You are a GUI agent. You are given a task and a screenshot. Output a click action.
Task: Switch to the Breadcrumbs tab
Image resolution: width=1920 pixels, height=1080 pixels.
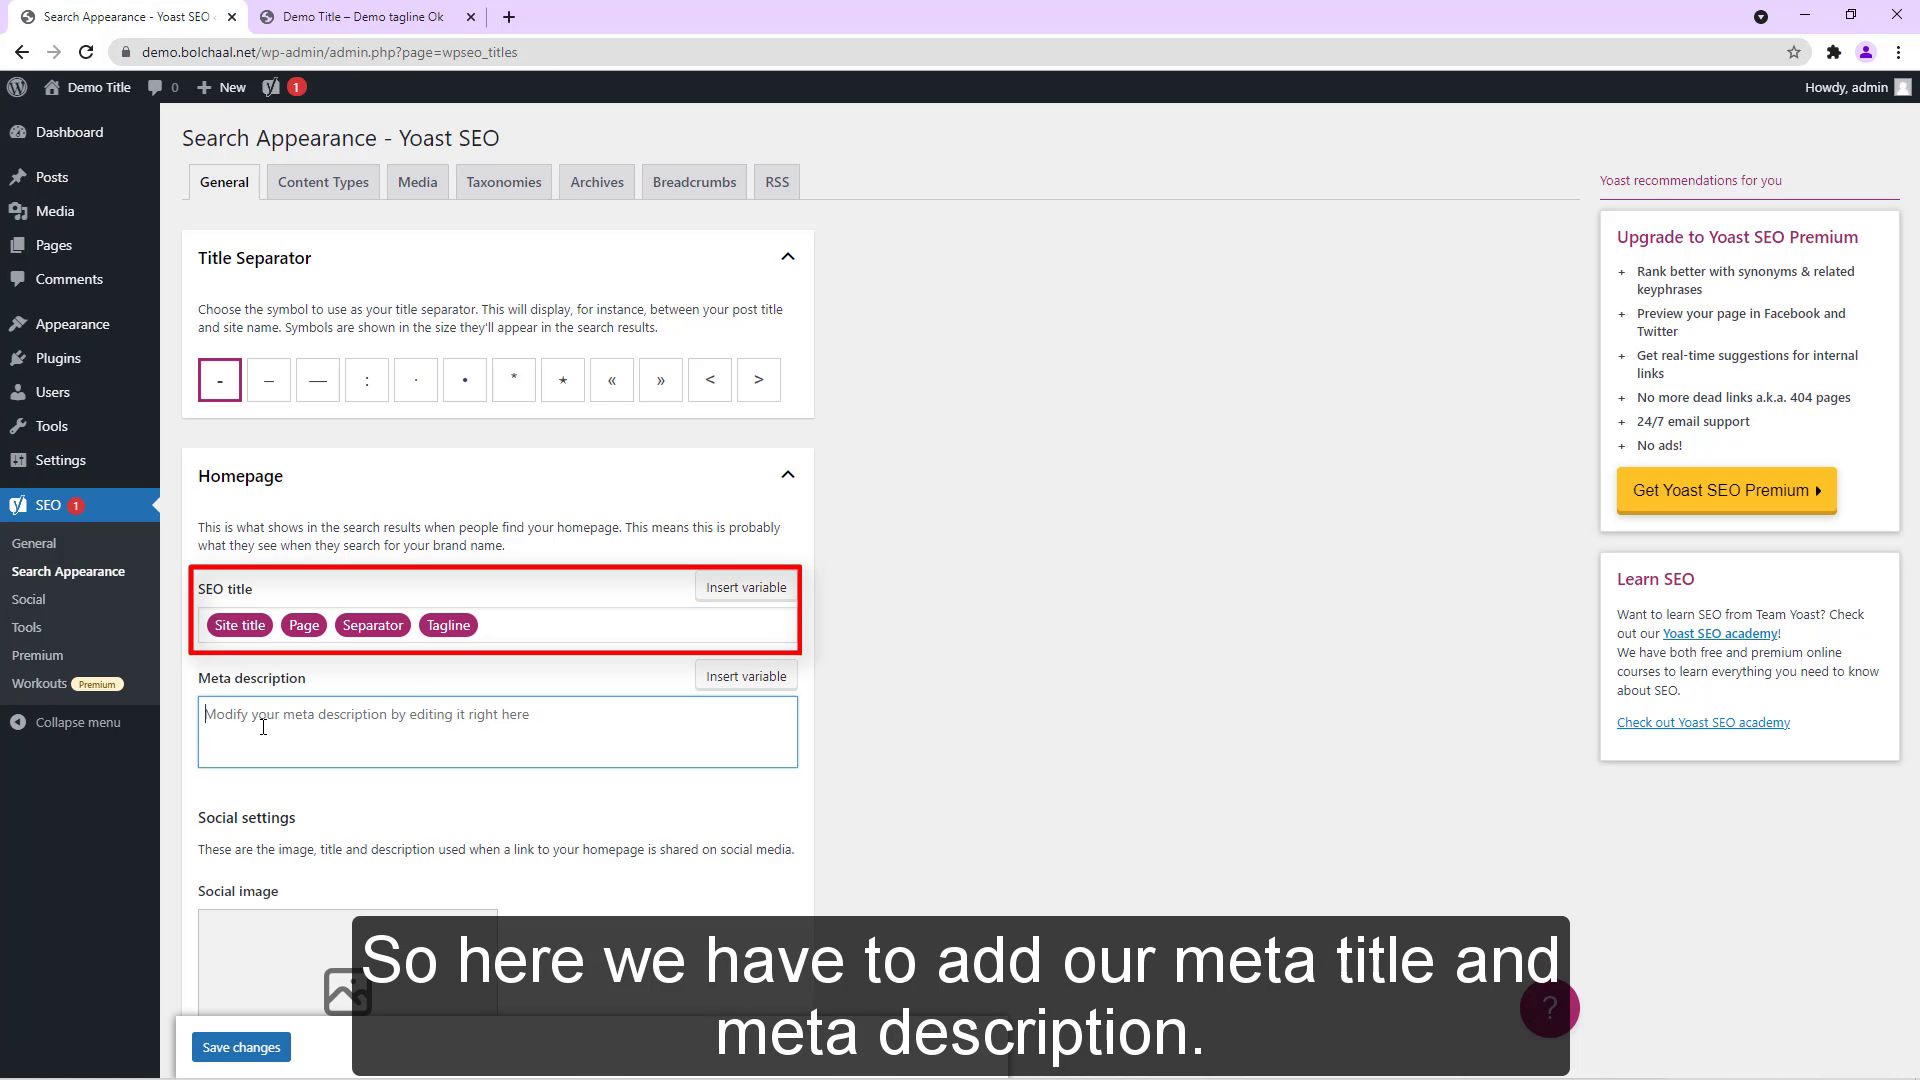(694, 182)
